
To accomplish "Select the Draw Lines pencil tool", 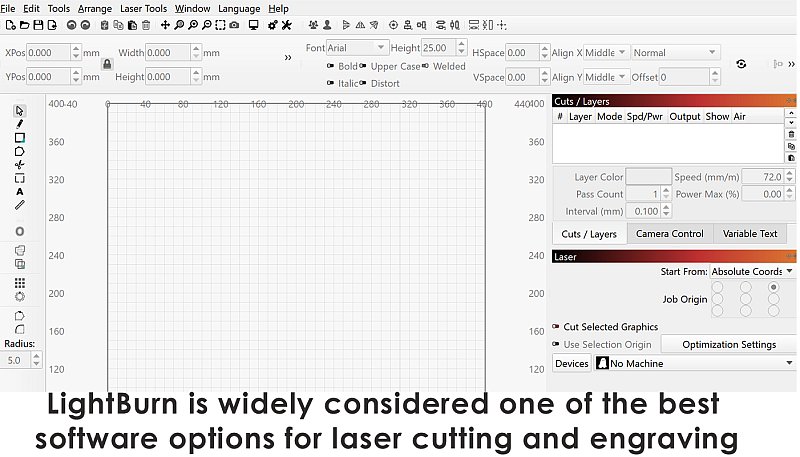I will point(20,124).
